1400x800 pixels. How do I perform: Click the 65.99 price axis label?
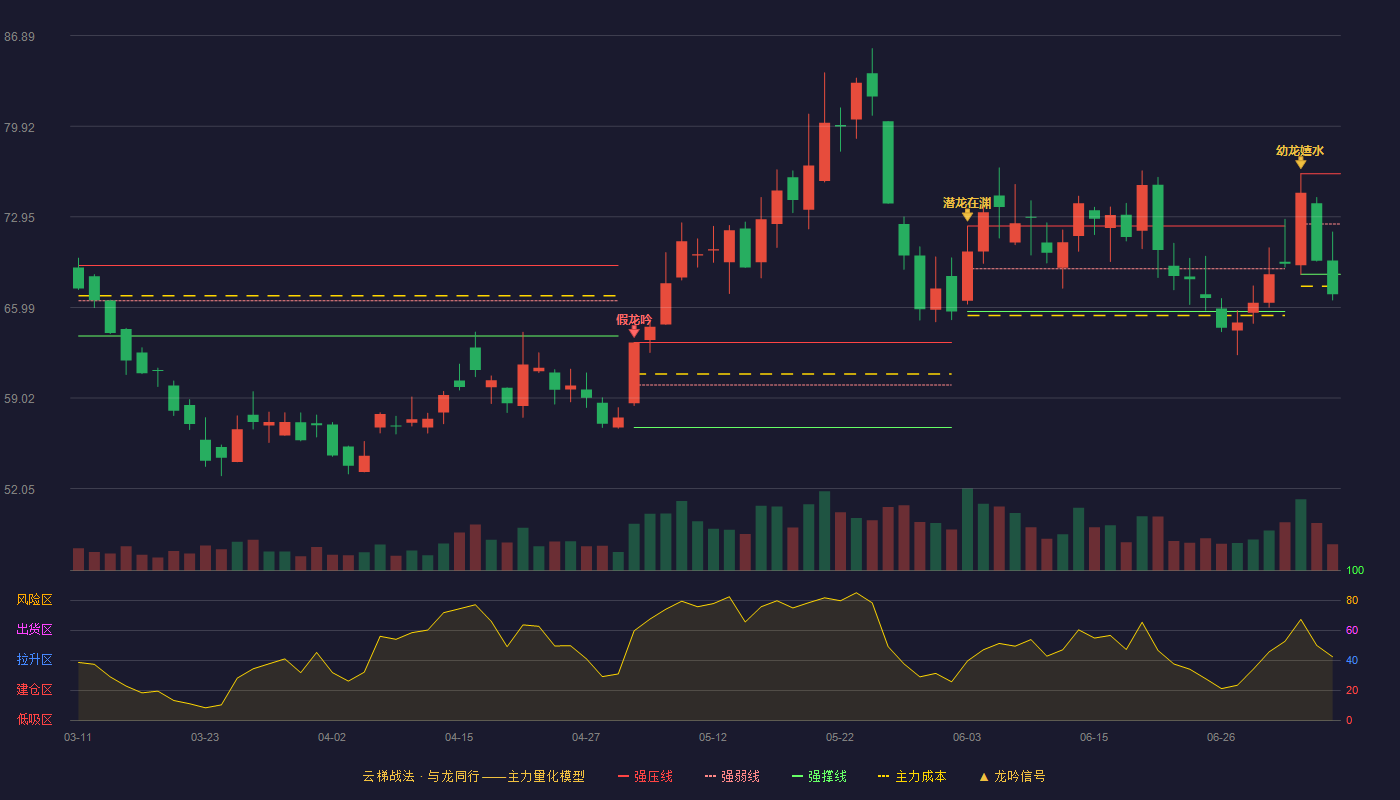pos(19,309)
